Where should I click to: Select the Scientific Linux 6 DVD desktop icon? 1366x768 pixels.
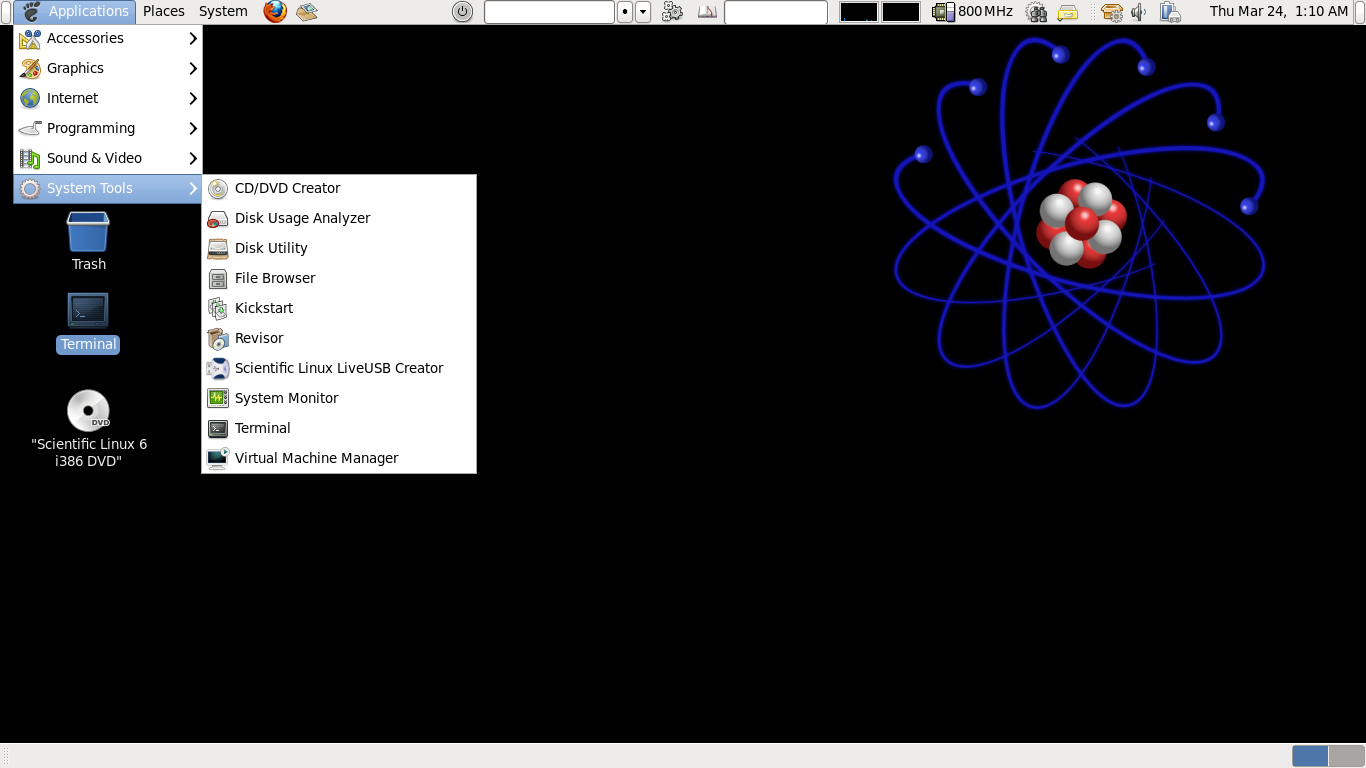(x=88, y=410)
